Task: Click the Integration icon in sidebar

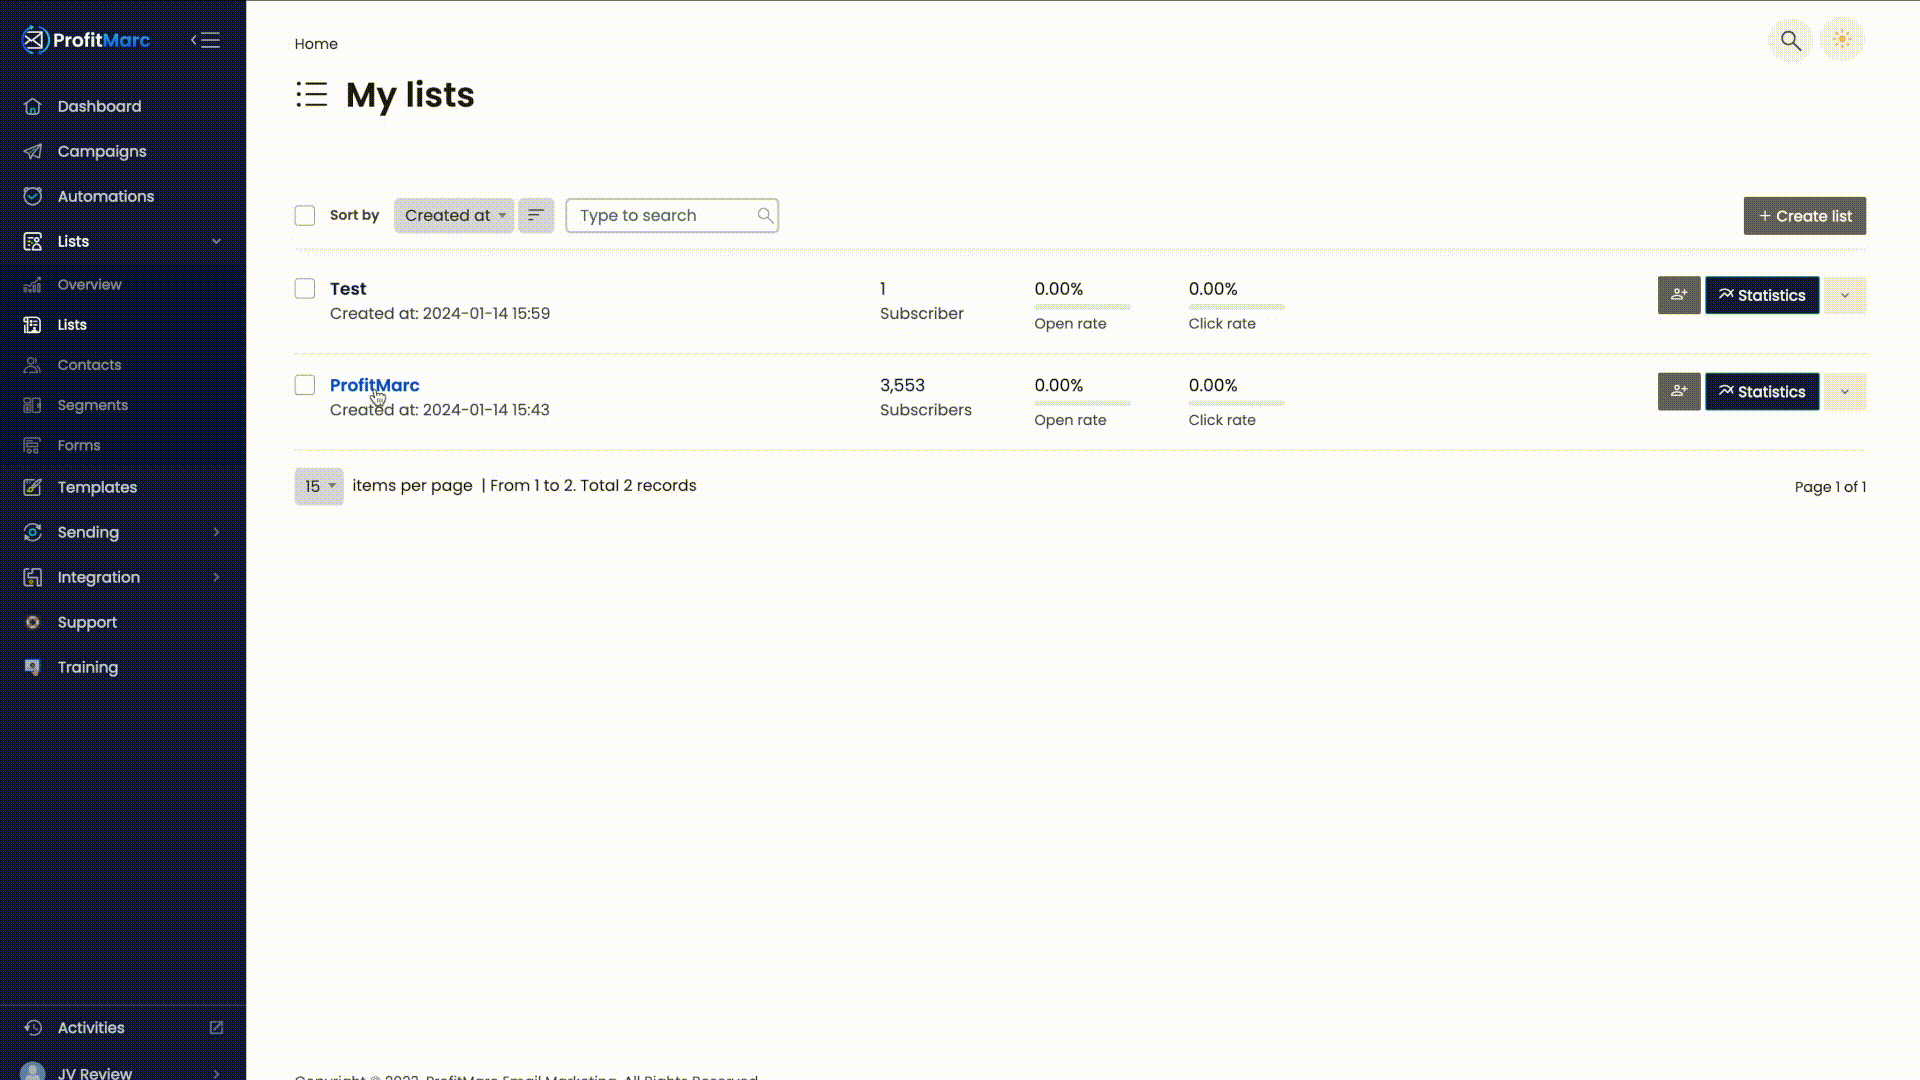Action: [33, 577]
